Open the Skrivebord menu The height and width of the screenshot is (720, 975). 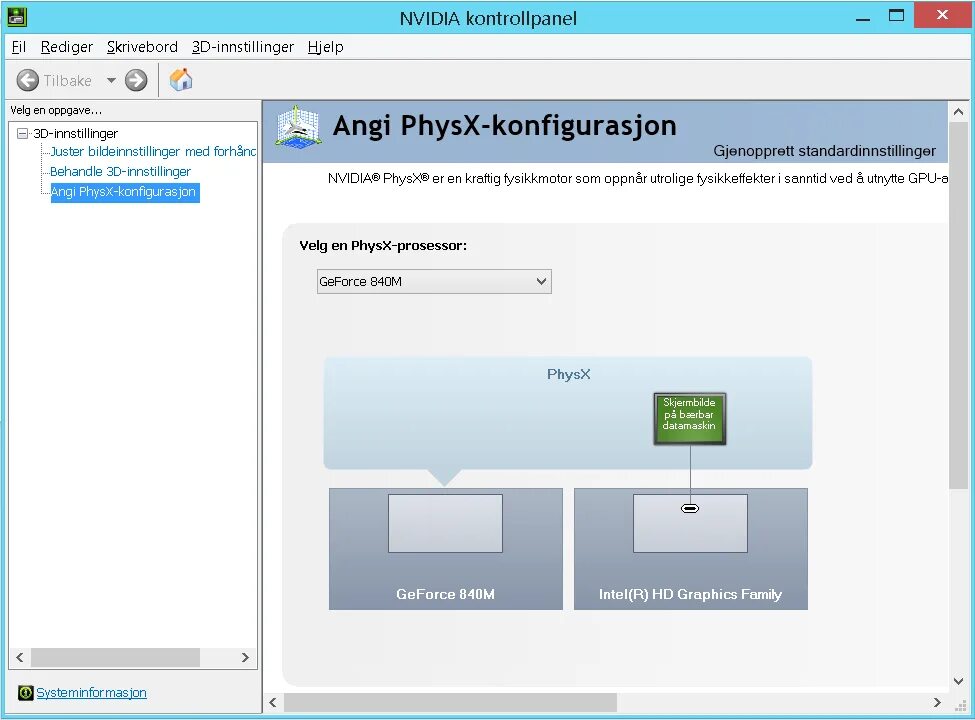click(x=142, y=47)
